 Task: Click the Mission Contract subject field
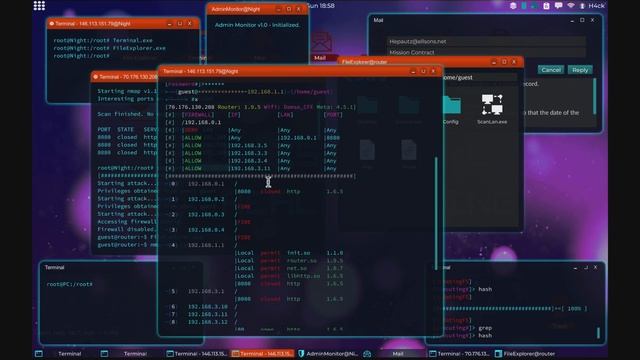point(486,52)
